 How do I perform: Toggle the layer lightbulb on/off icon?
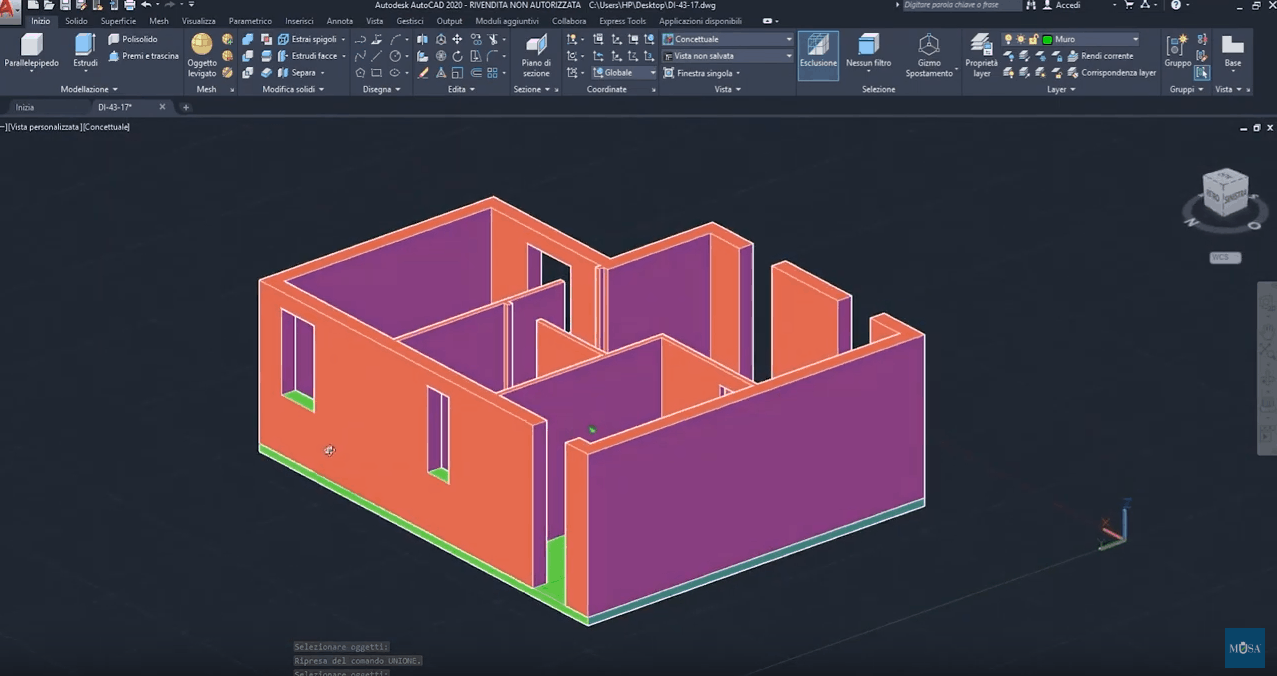pos(1008,39)
